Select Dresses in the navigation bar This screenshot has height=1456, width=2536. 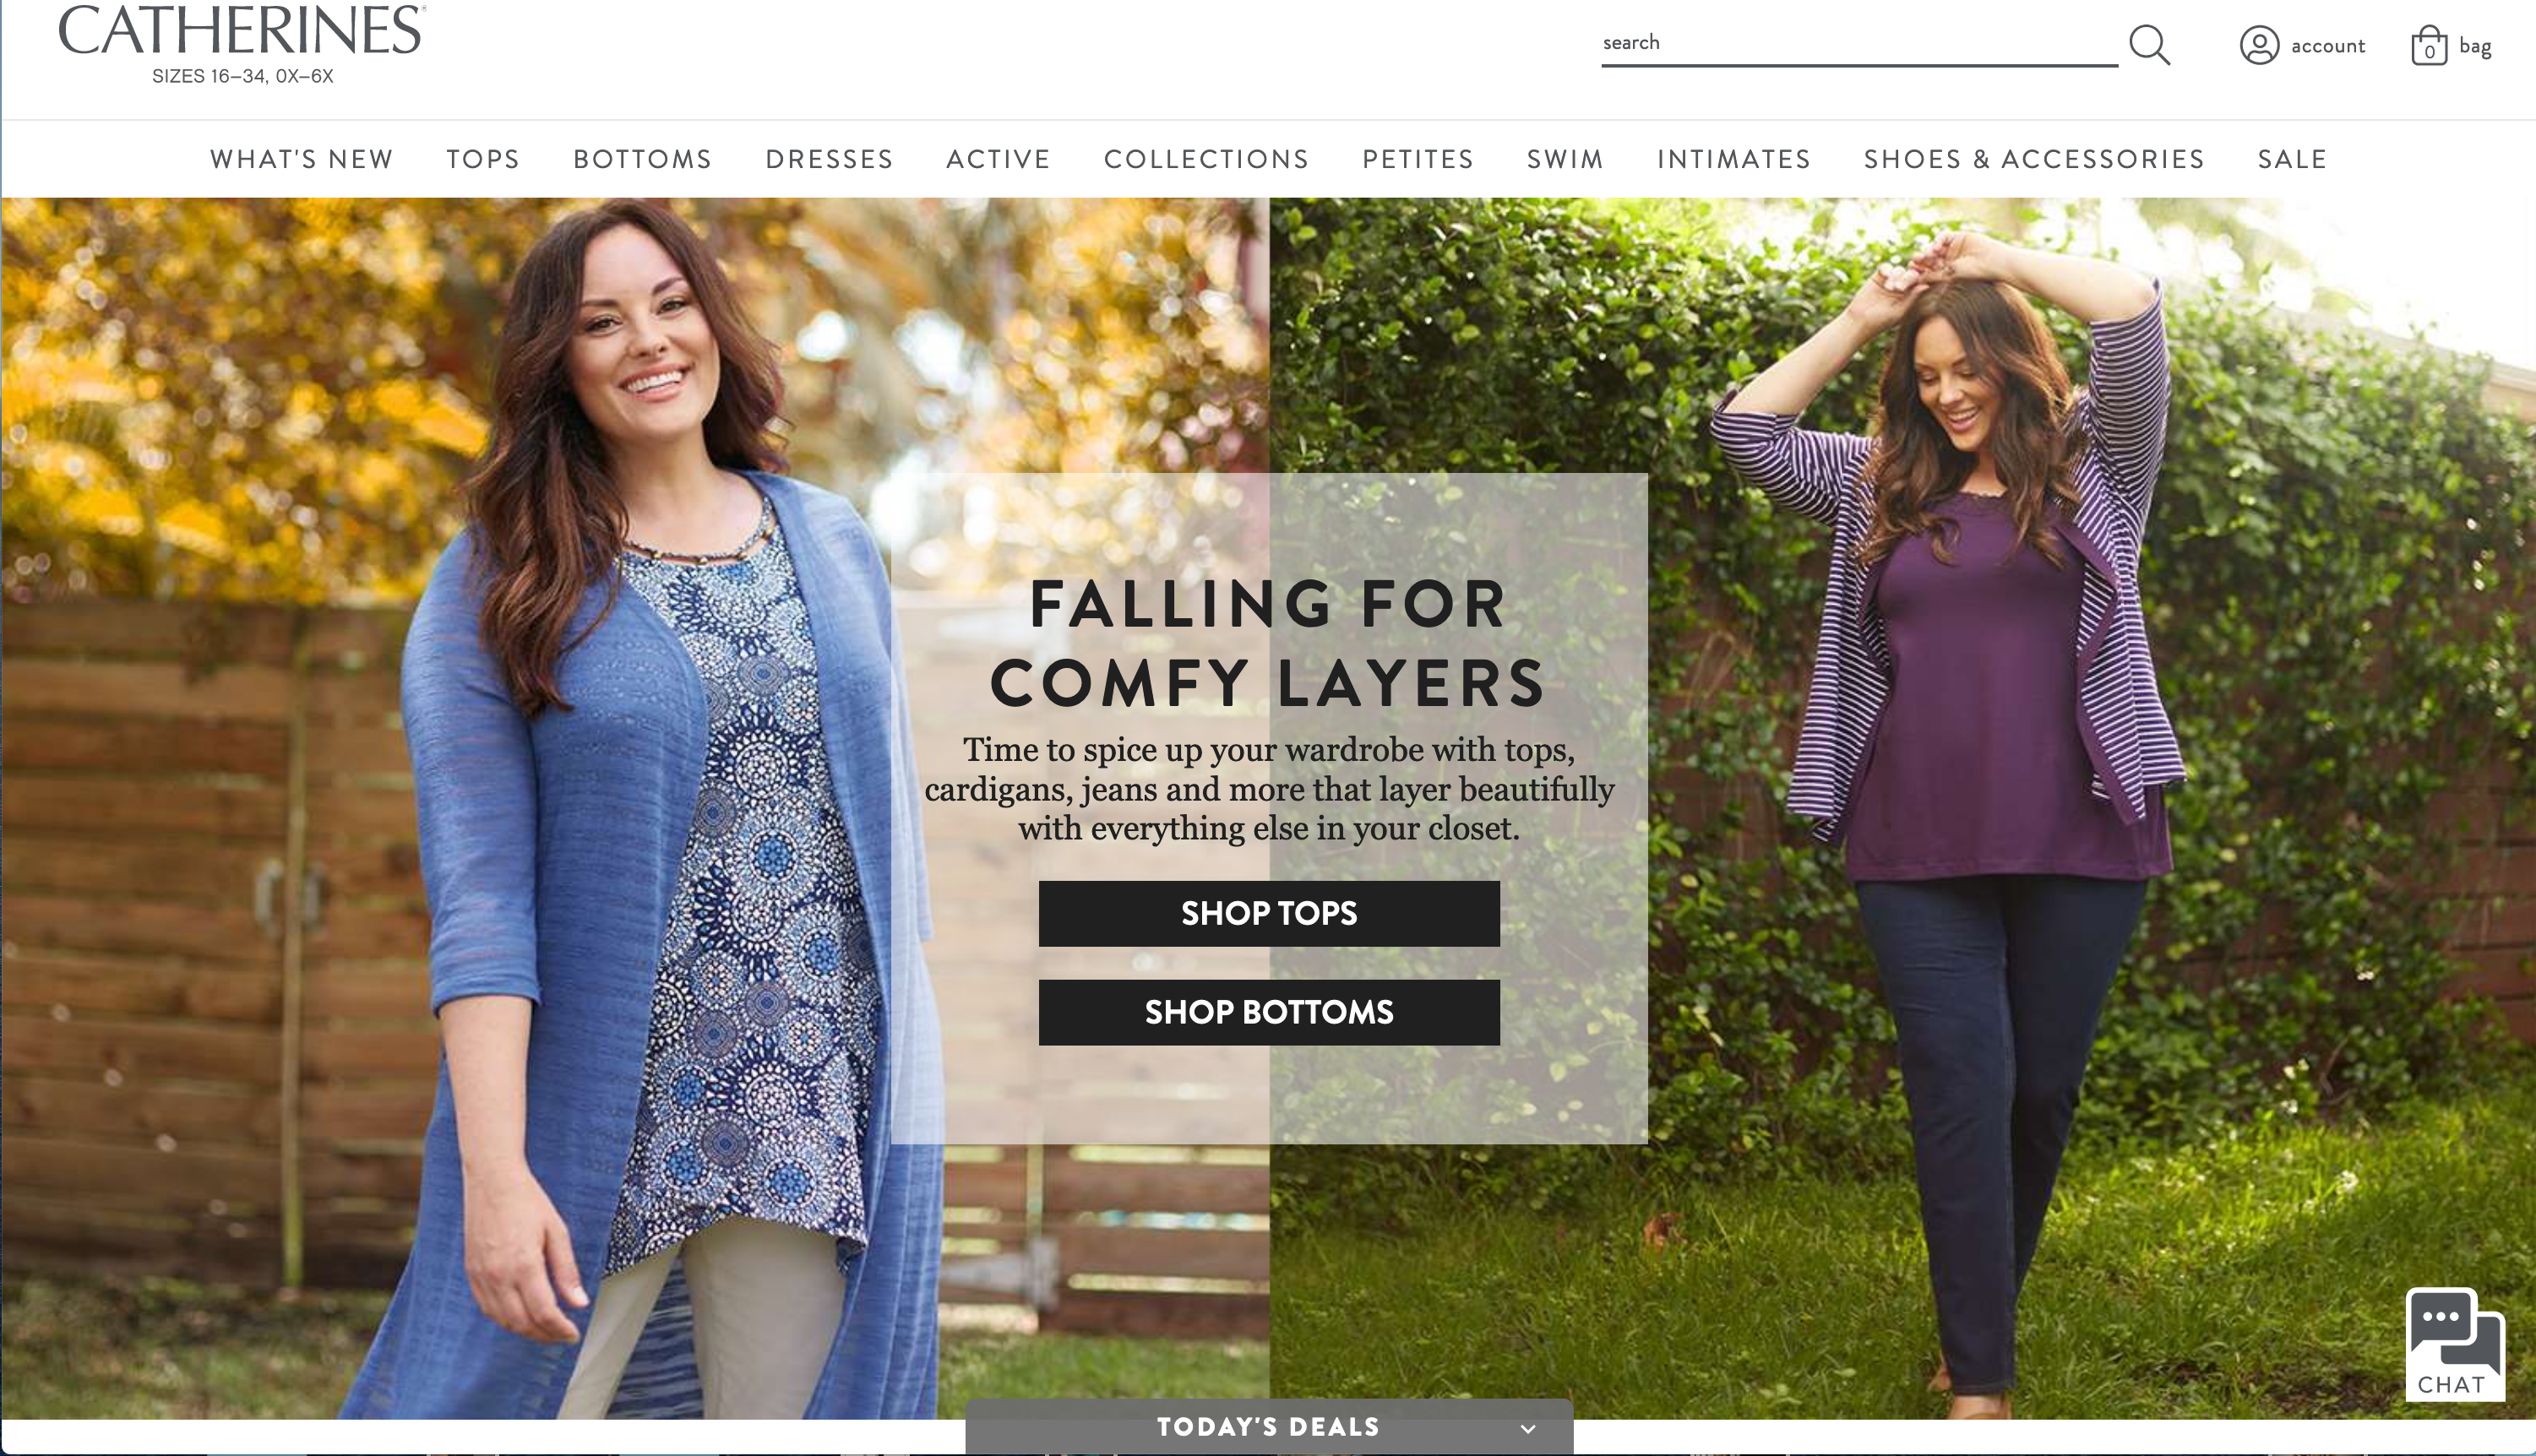coord(829,159)
